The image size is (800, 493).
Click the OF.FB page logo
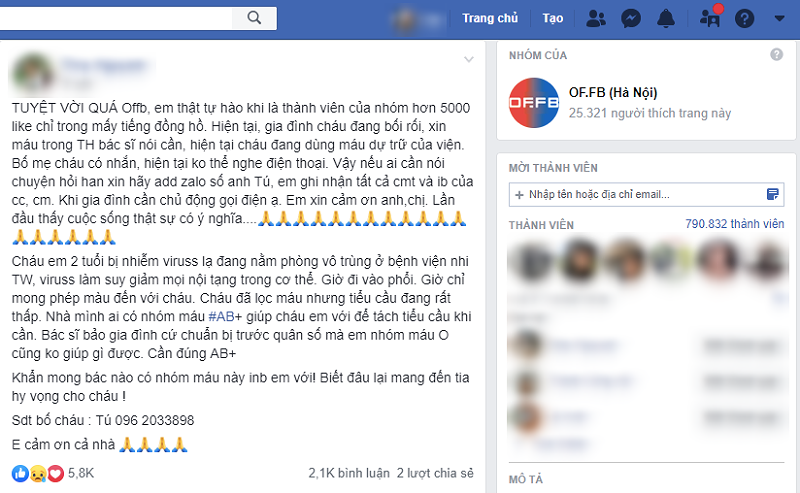coord(534,103)
